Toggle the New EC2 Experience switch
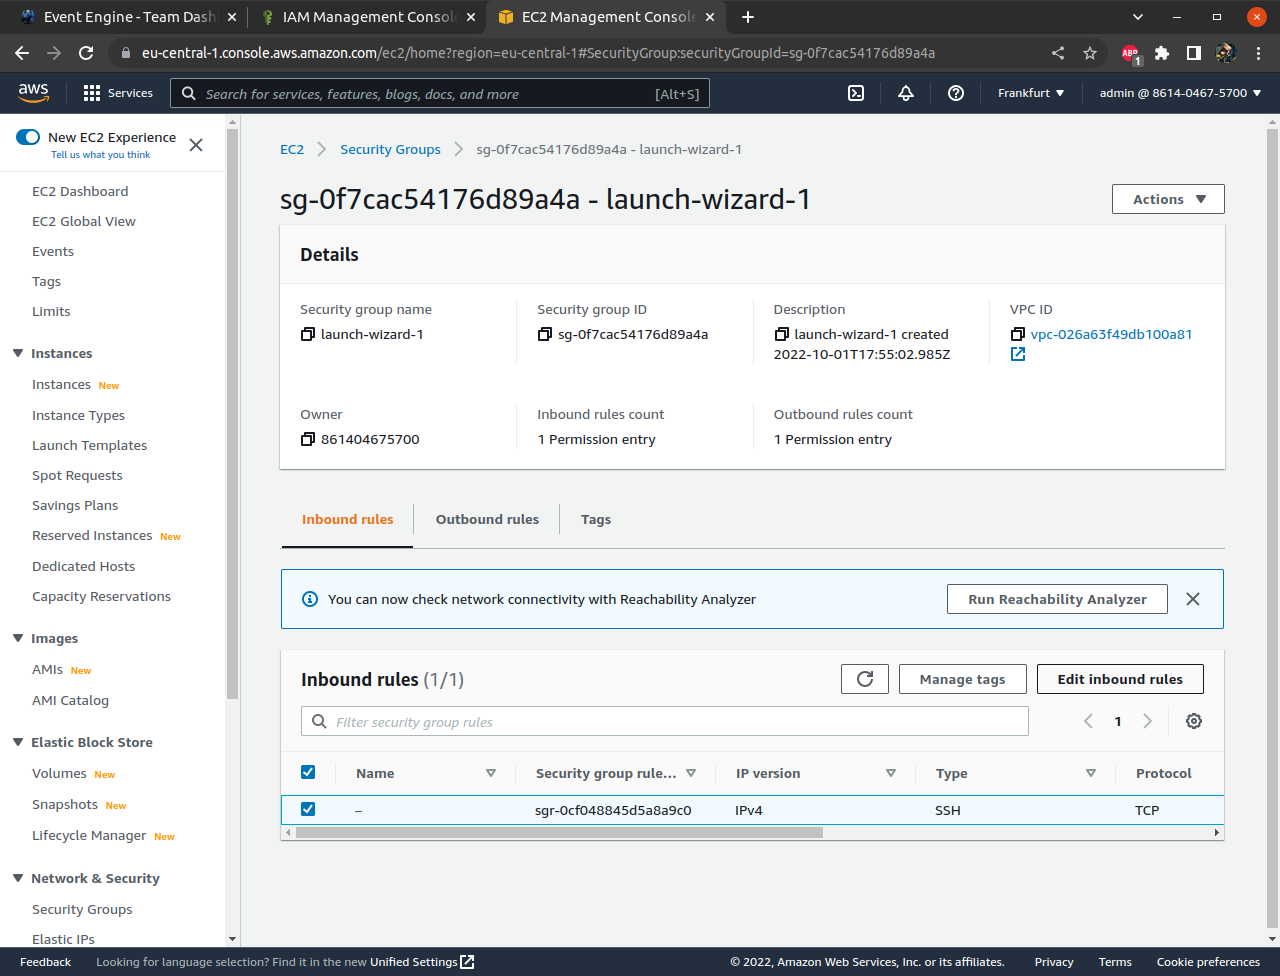 point(28,137)
